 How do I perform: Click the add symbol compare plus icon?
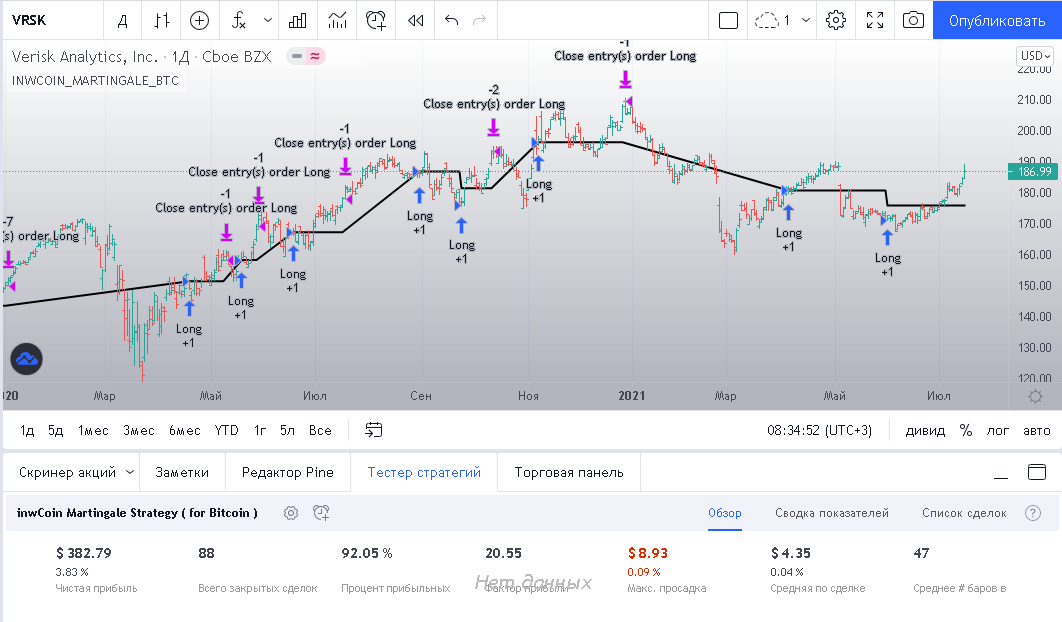200,20
